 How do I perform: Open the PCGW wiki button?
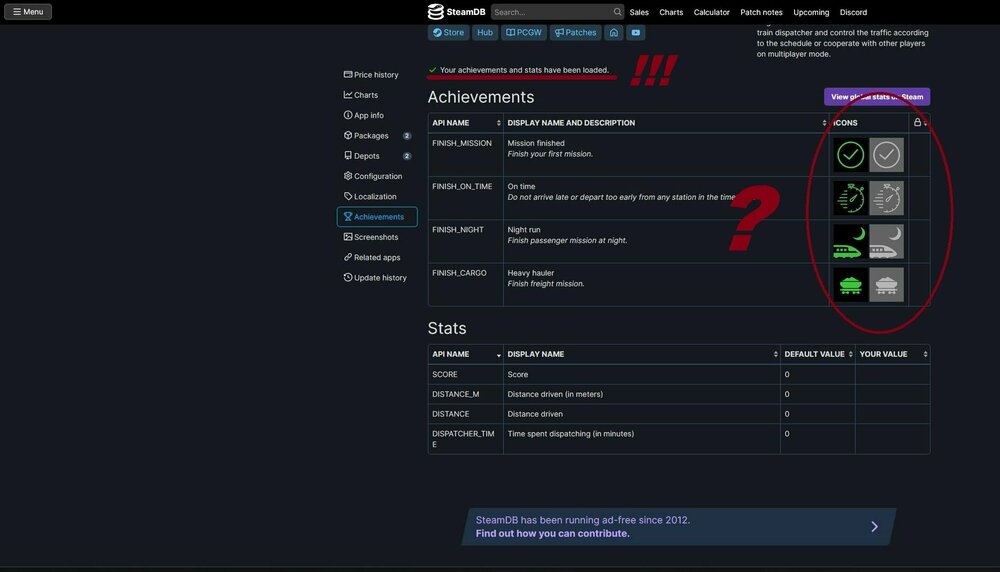524,33
